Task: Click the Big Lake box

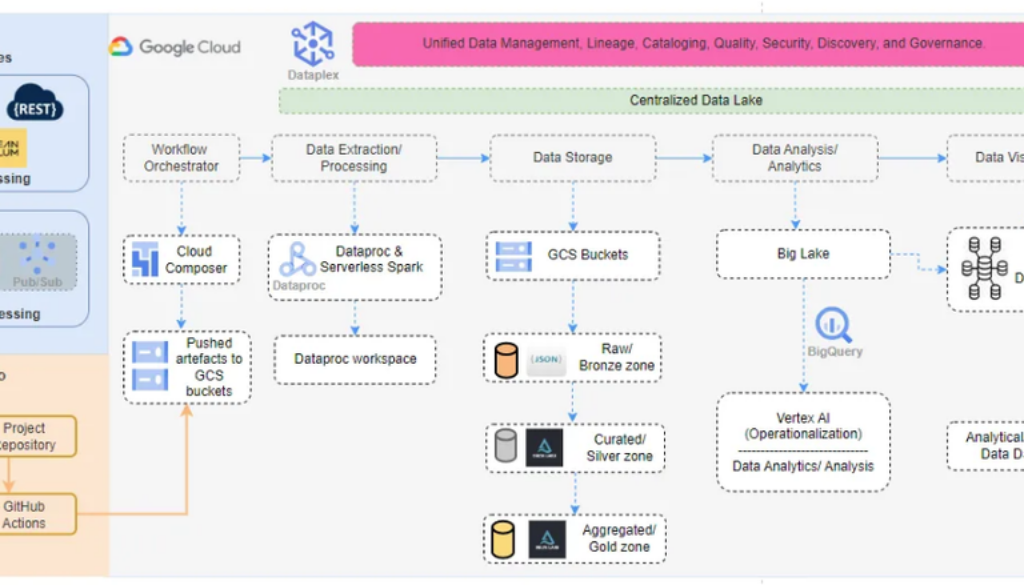Action: point(802,254)
